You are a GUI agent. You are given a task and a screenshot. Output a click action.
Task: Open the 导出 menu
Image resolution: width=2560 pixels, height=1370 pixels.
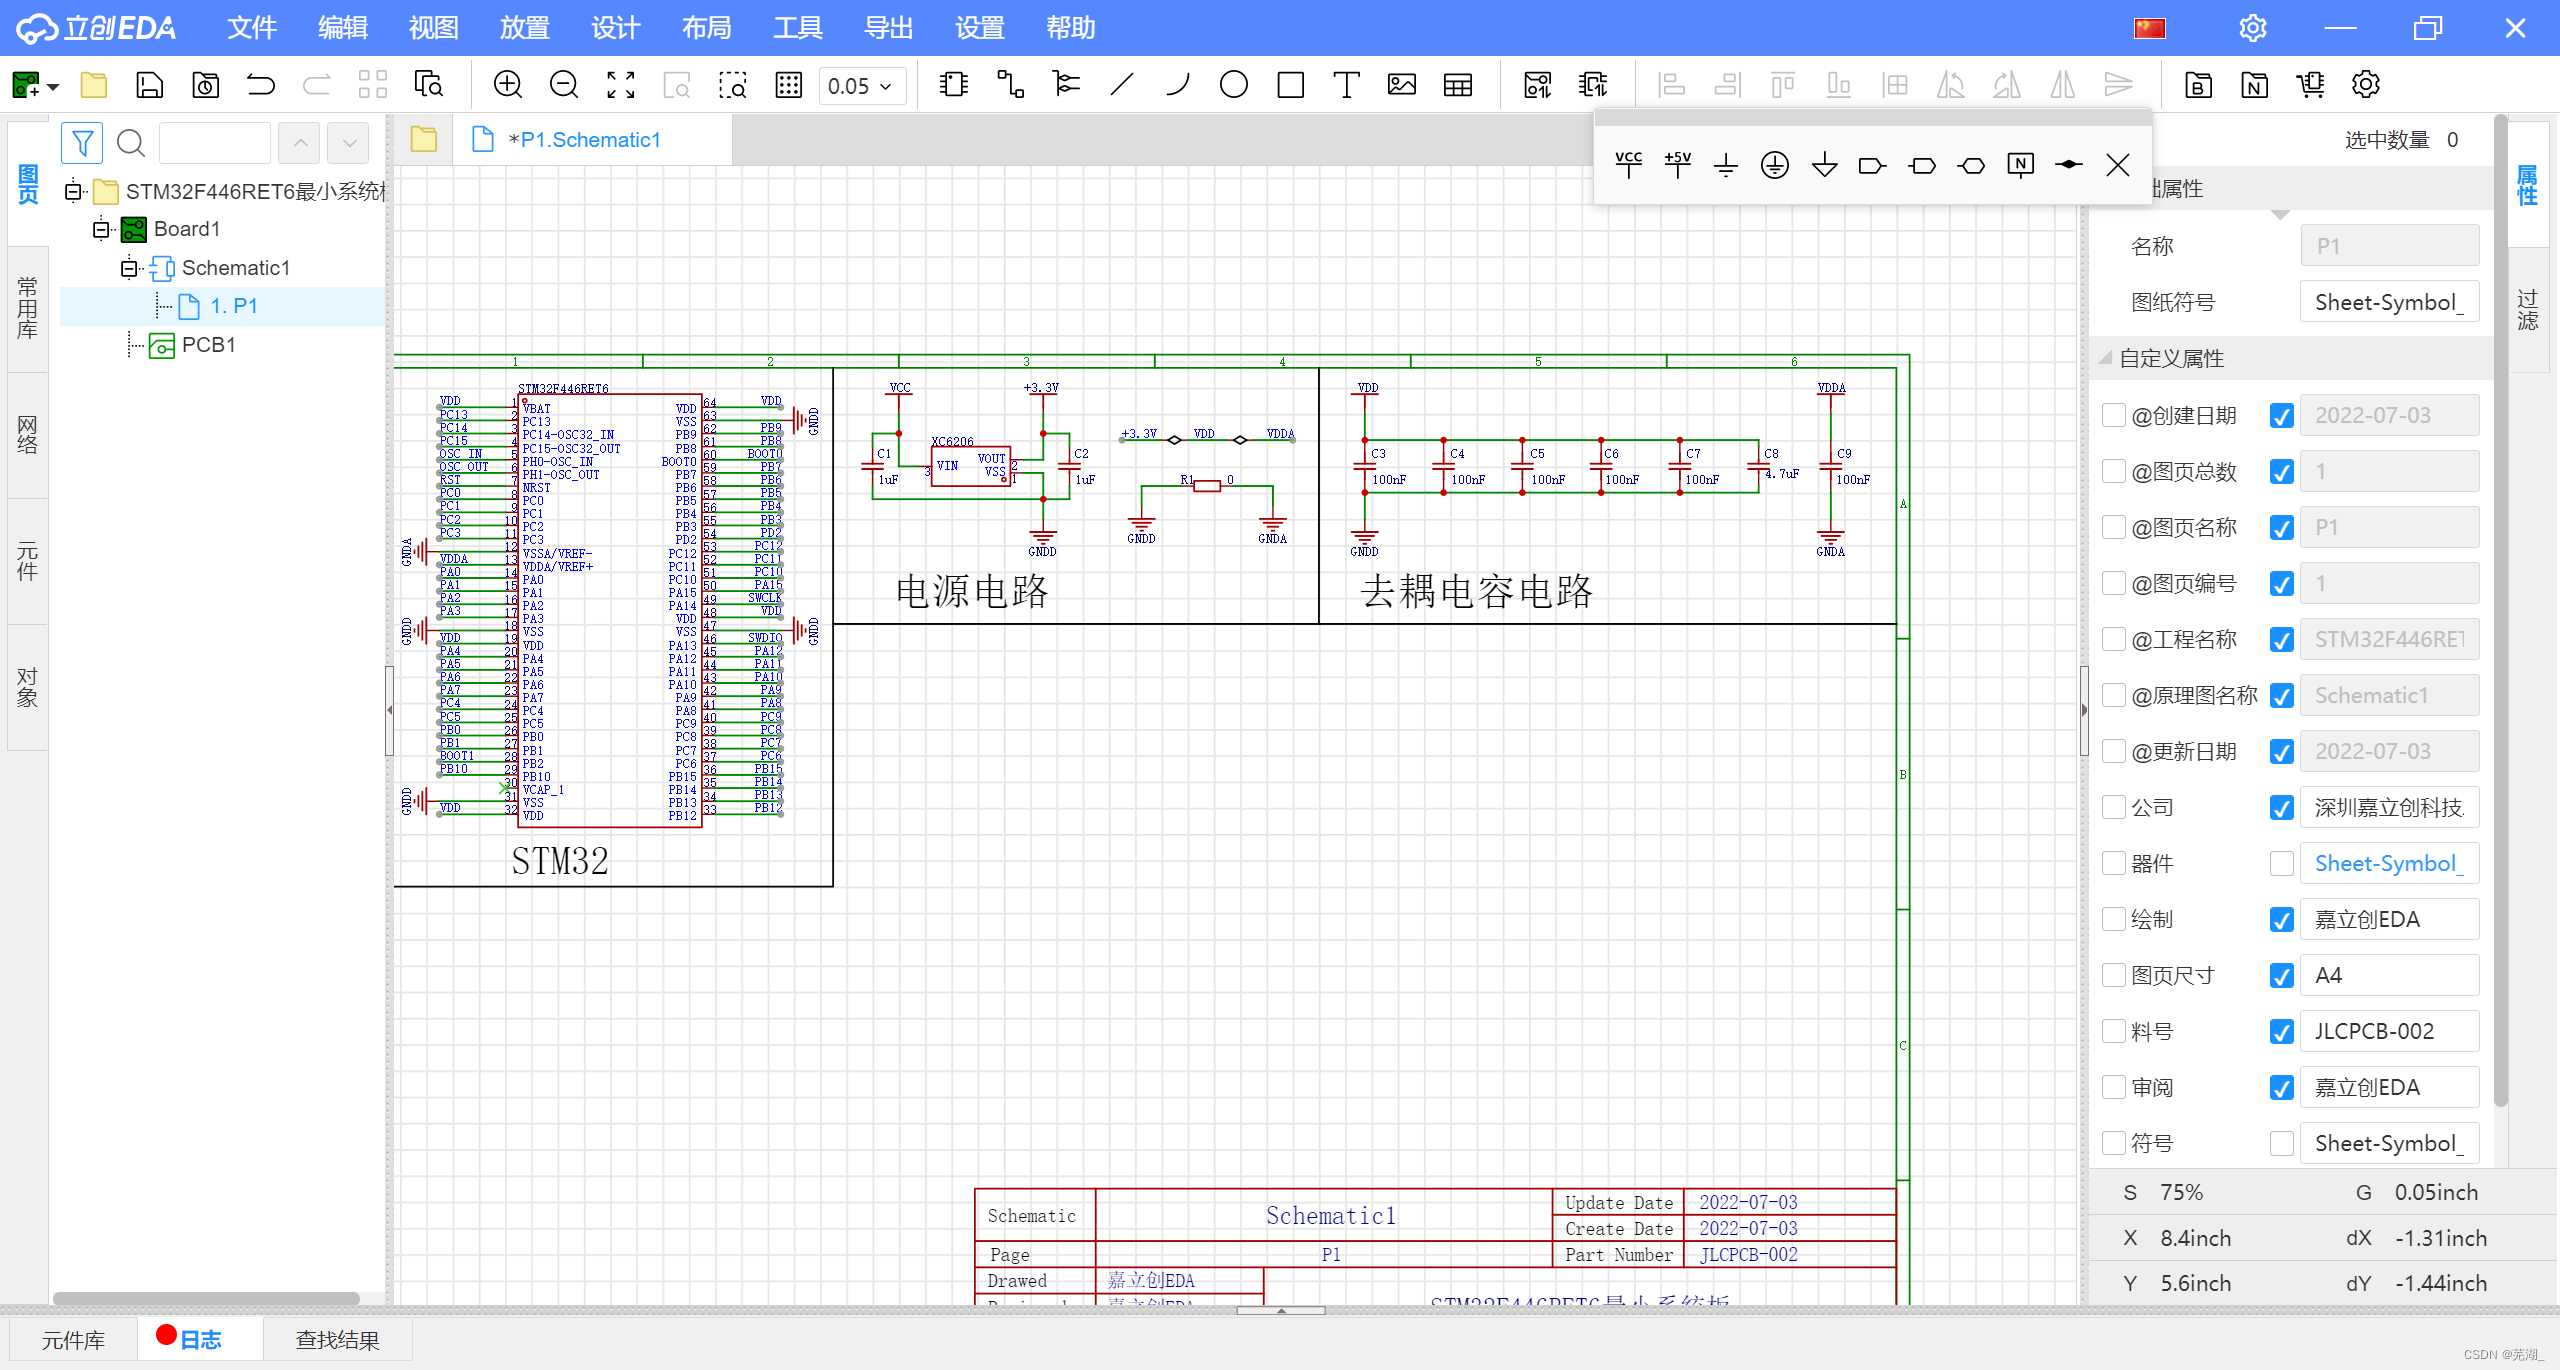tap(888, 28)
